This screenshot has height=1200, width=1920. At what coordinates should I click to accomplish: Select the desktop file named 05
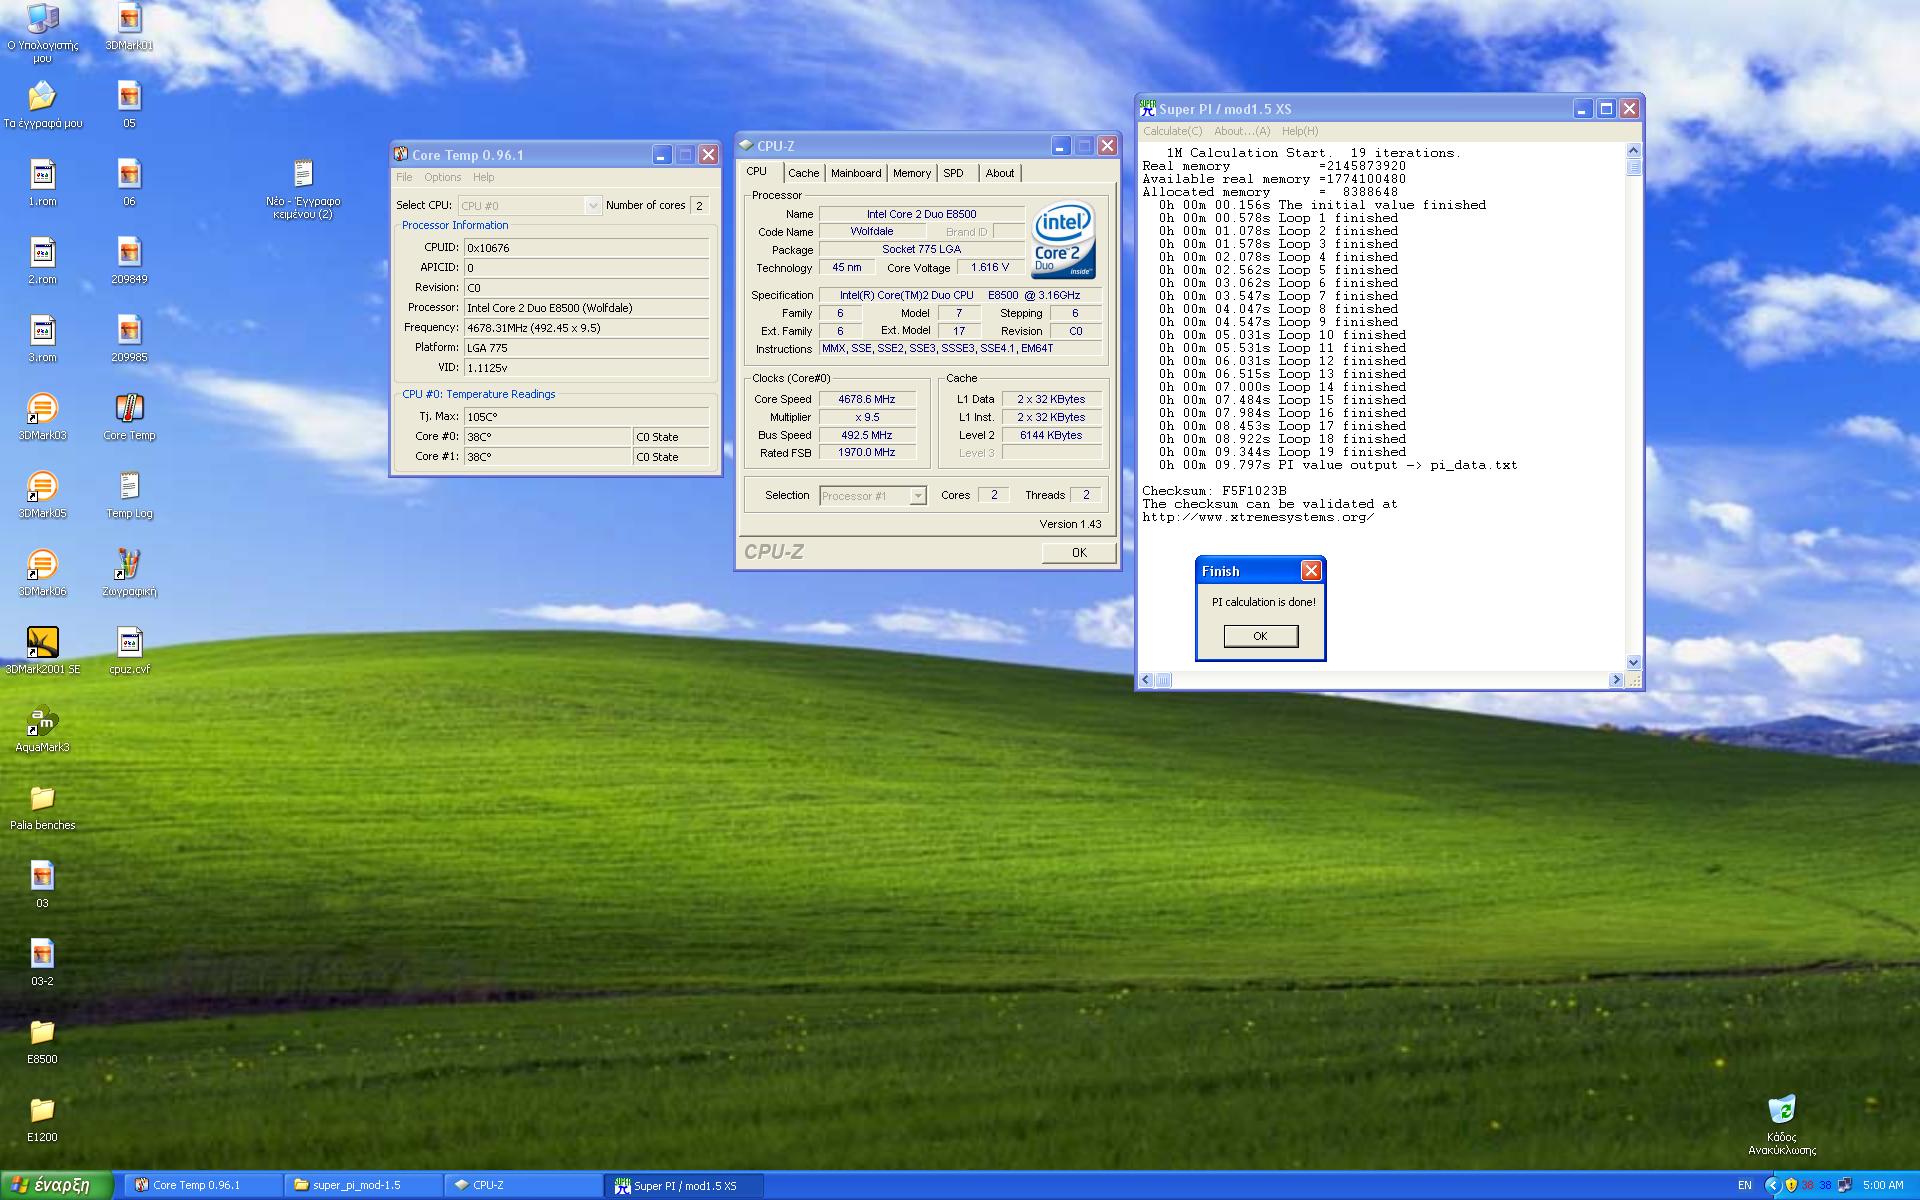(129, 105)
